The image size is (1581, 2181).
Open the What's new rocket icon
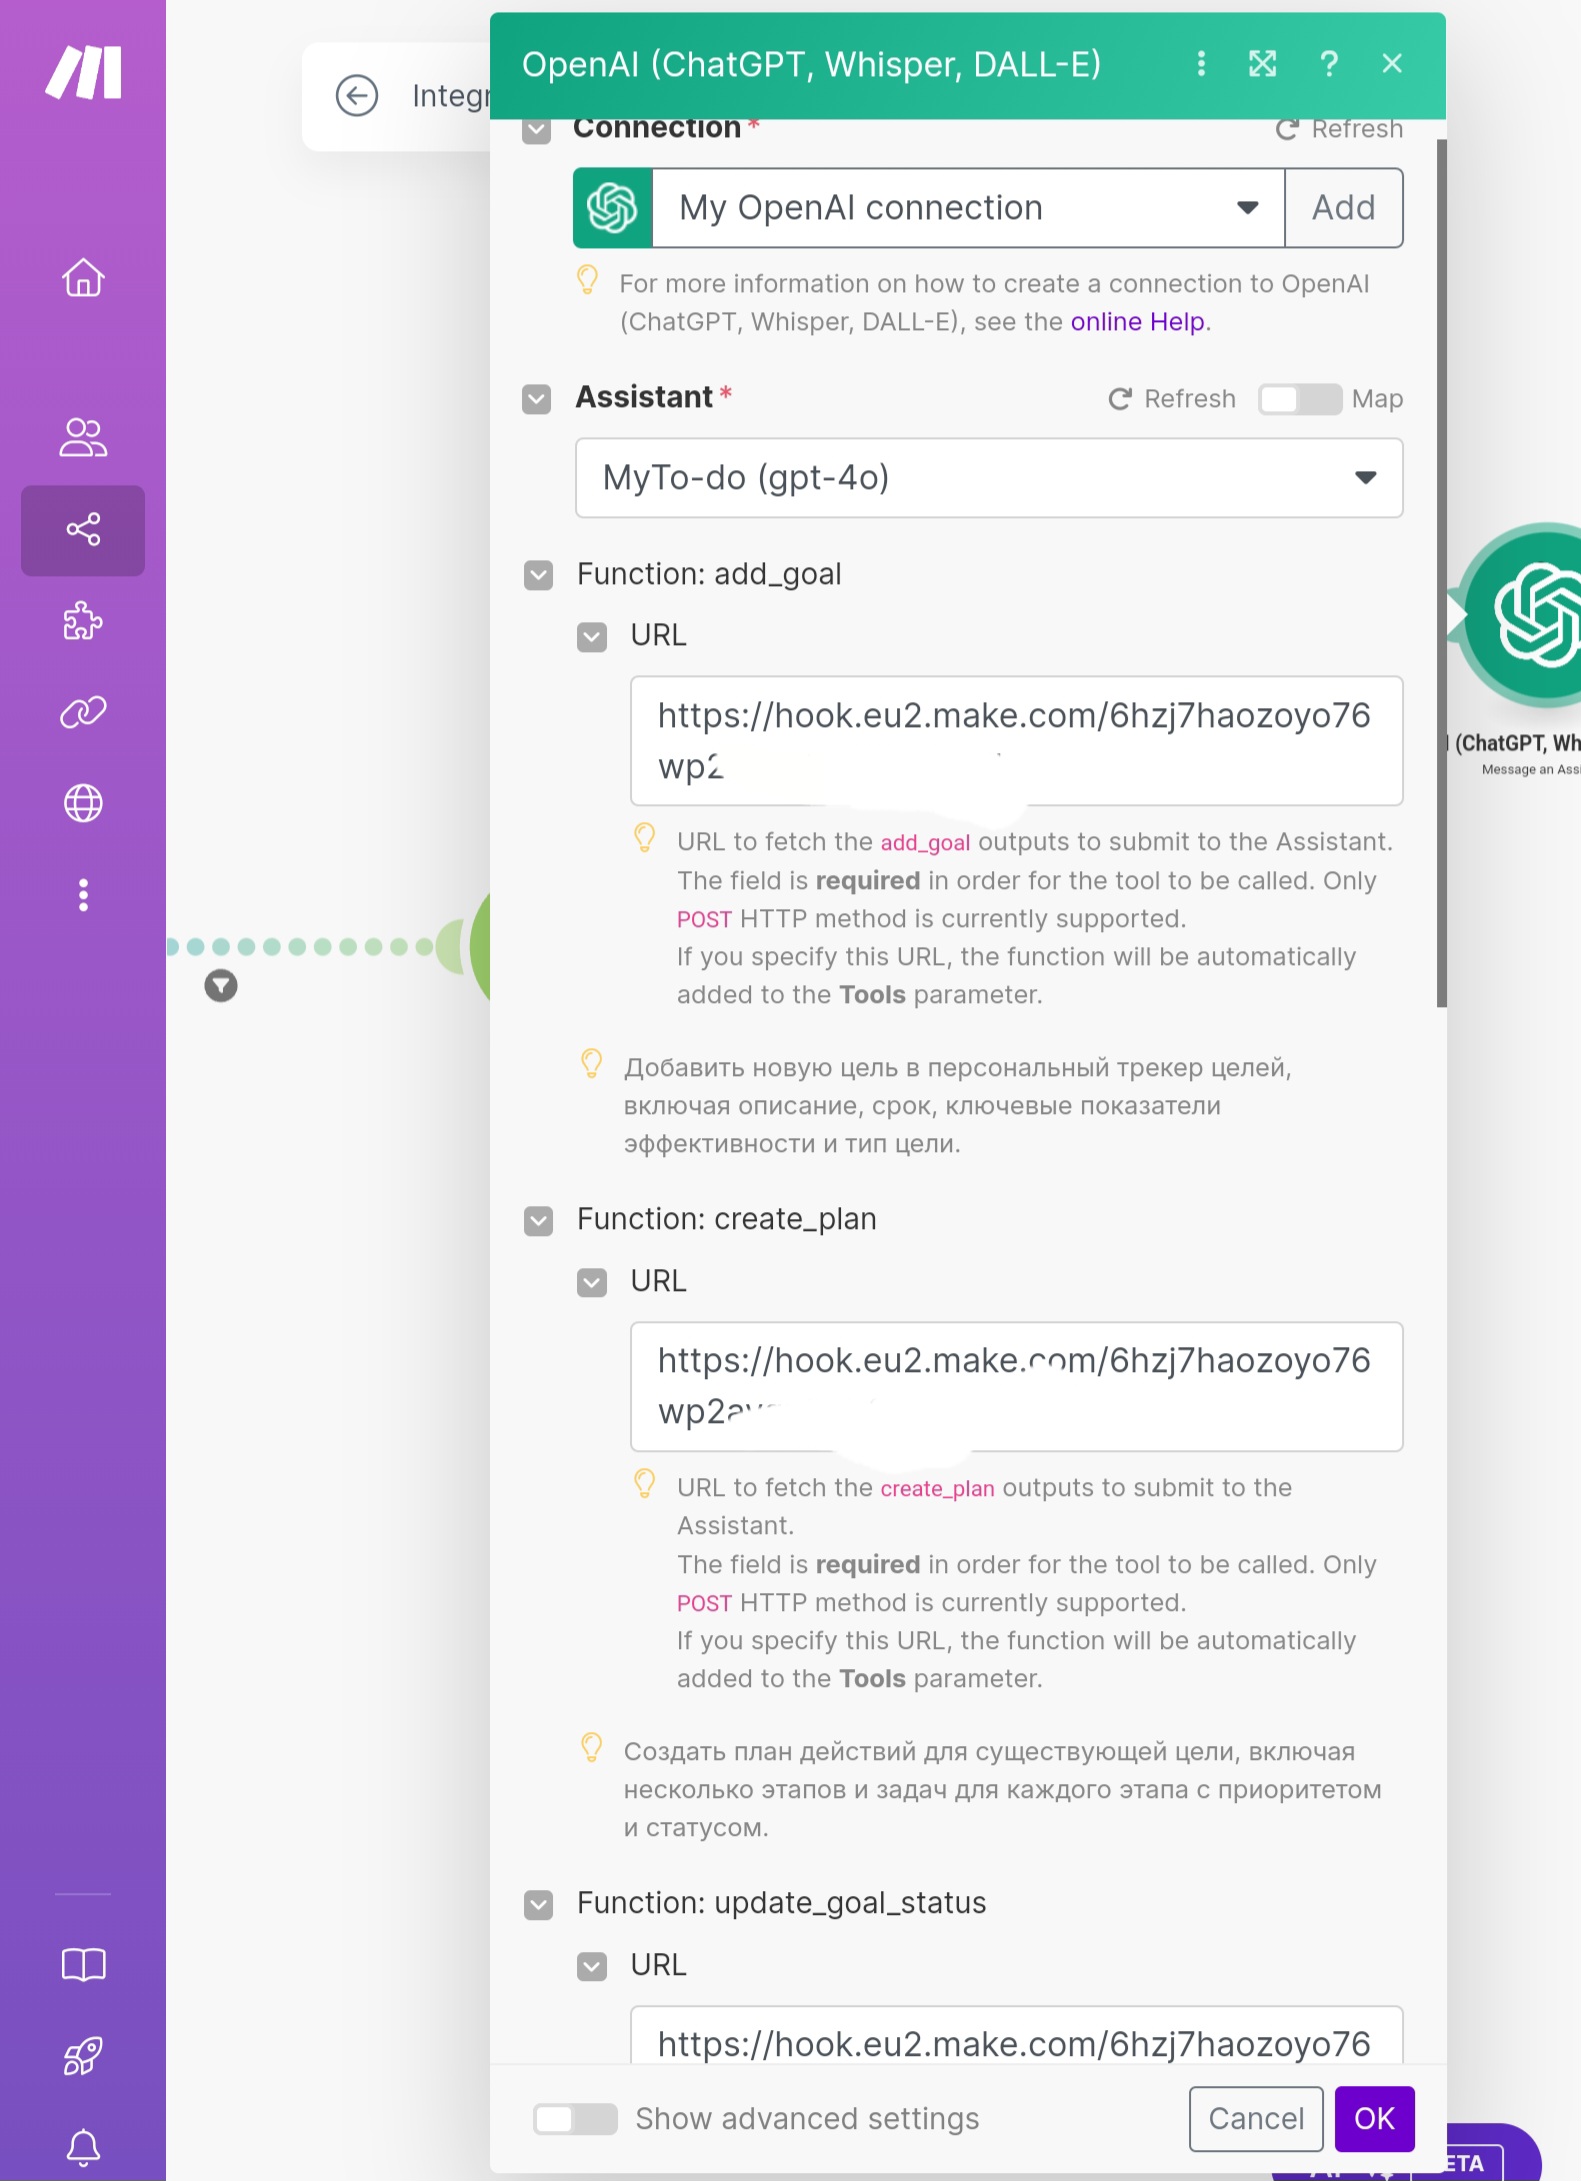click(x=83, y=2056)
